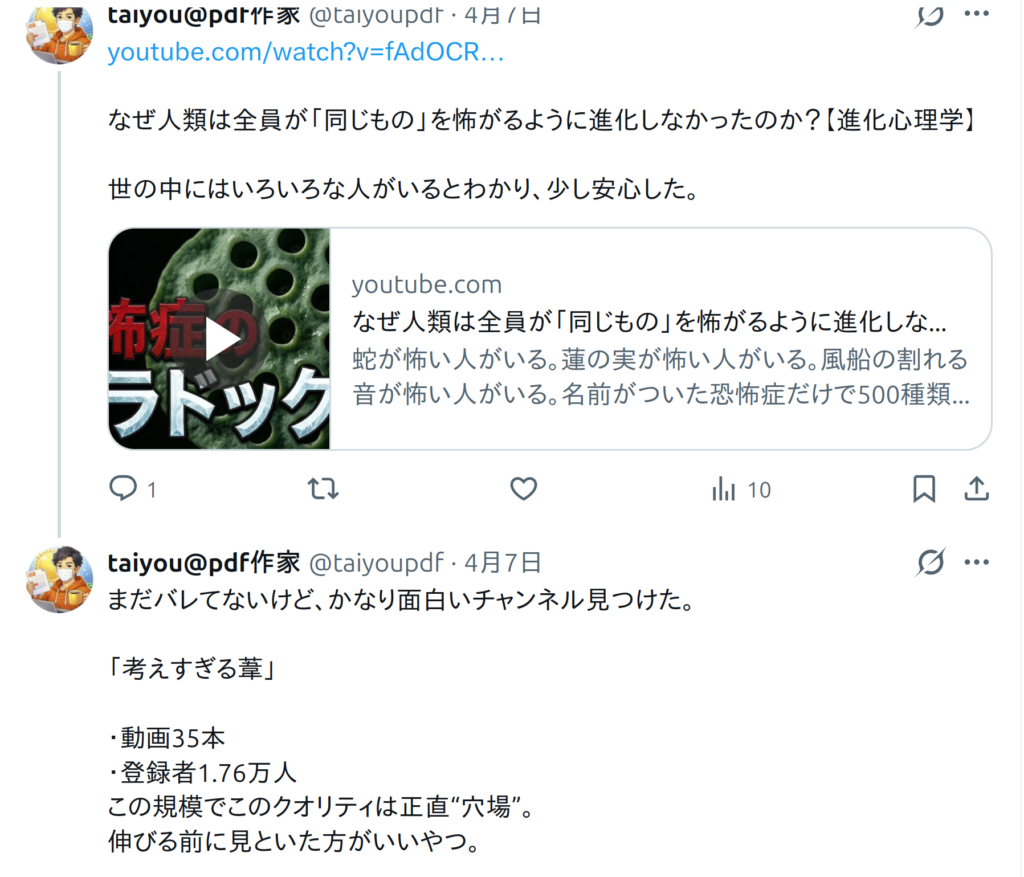Share the tweet via upload icon
Image resolution: width=1024 pixels, height=877 pixels.
point(976,488)
